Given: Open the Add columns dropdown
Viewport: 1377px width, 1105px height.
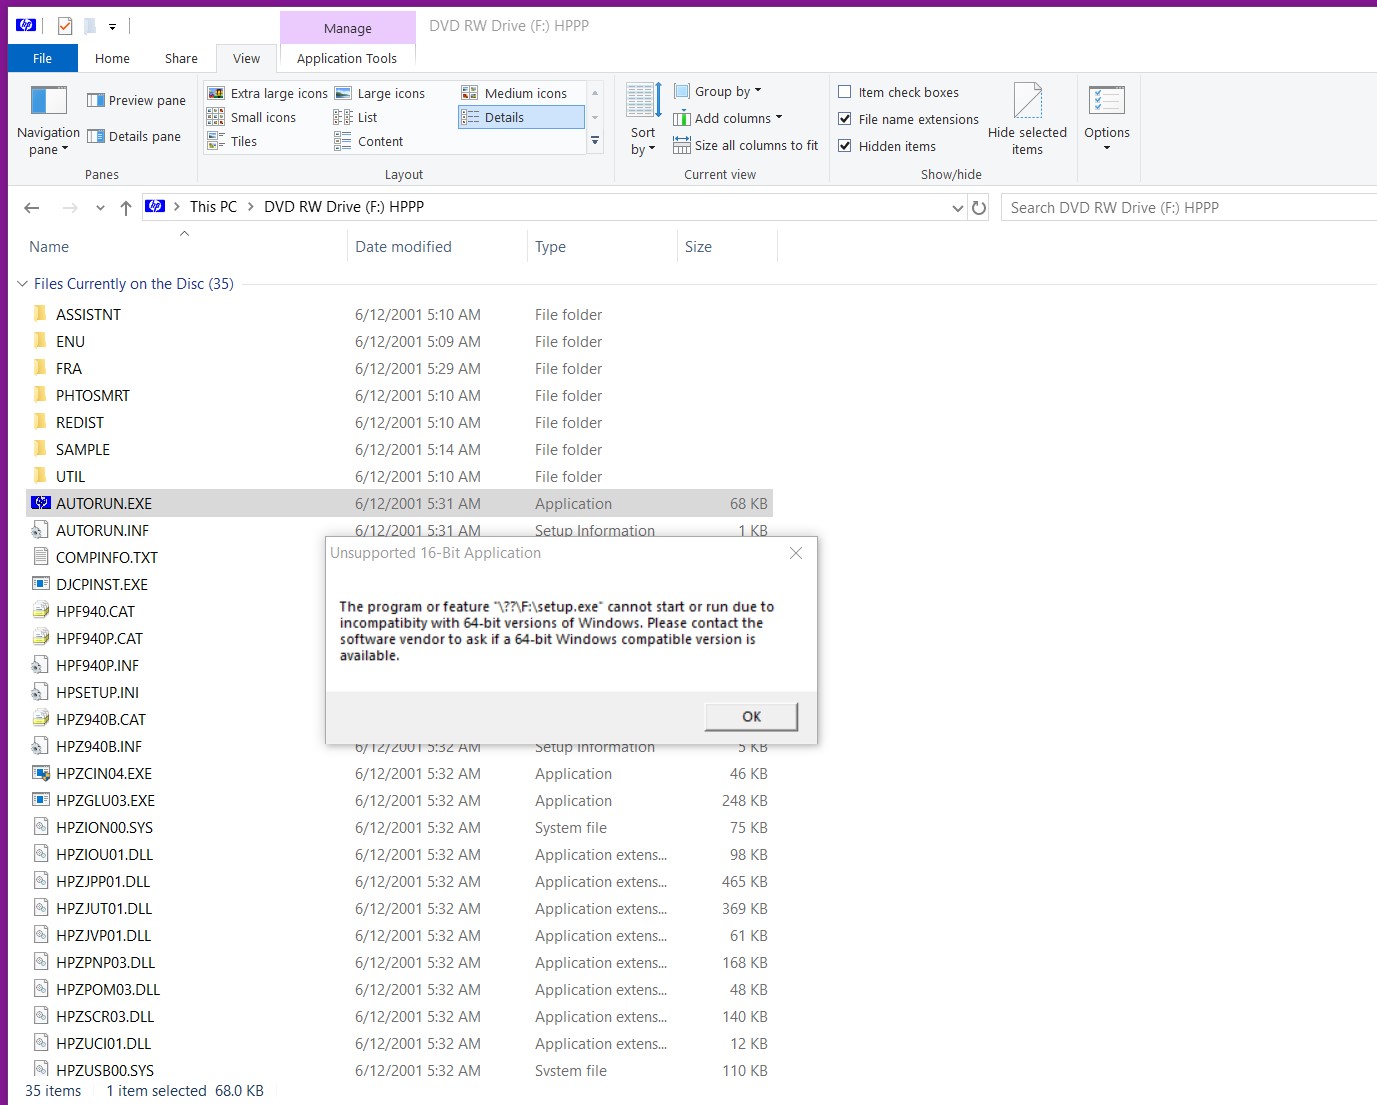Looking at the screenshot, I should click(x=728, y=118).
